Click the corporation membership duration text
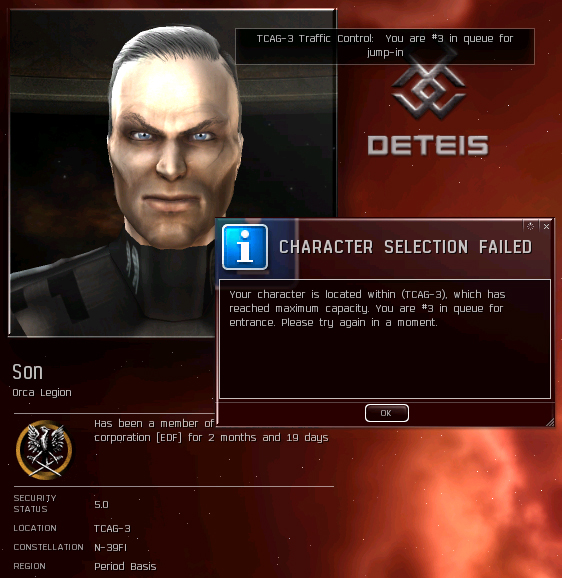 click(x=211, y=431)
